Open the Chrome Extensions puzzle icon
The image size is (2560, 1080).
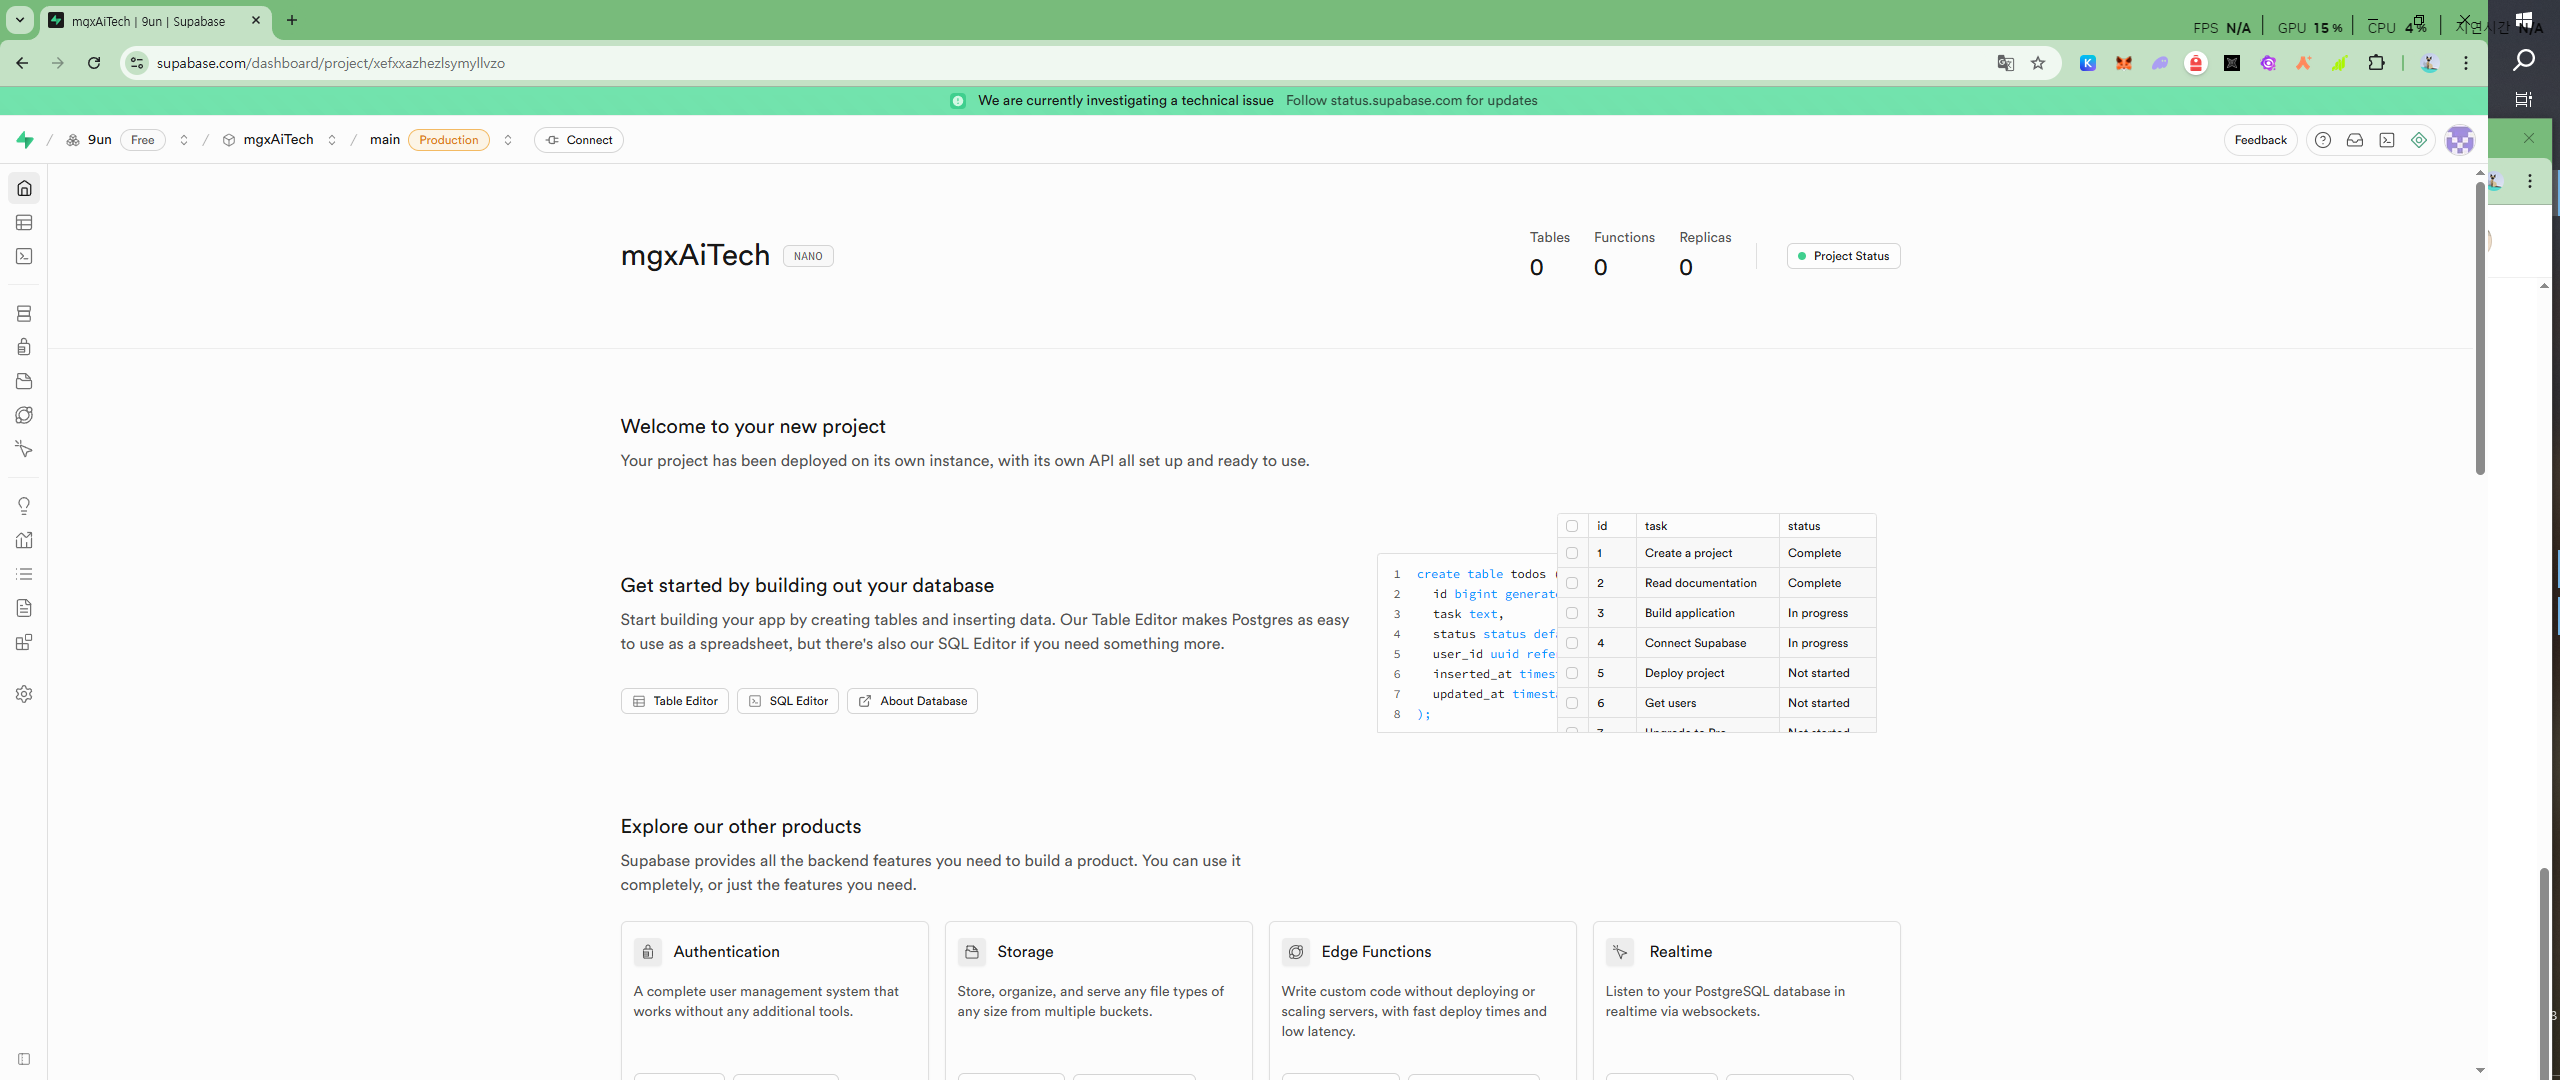coord(2377,63)
